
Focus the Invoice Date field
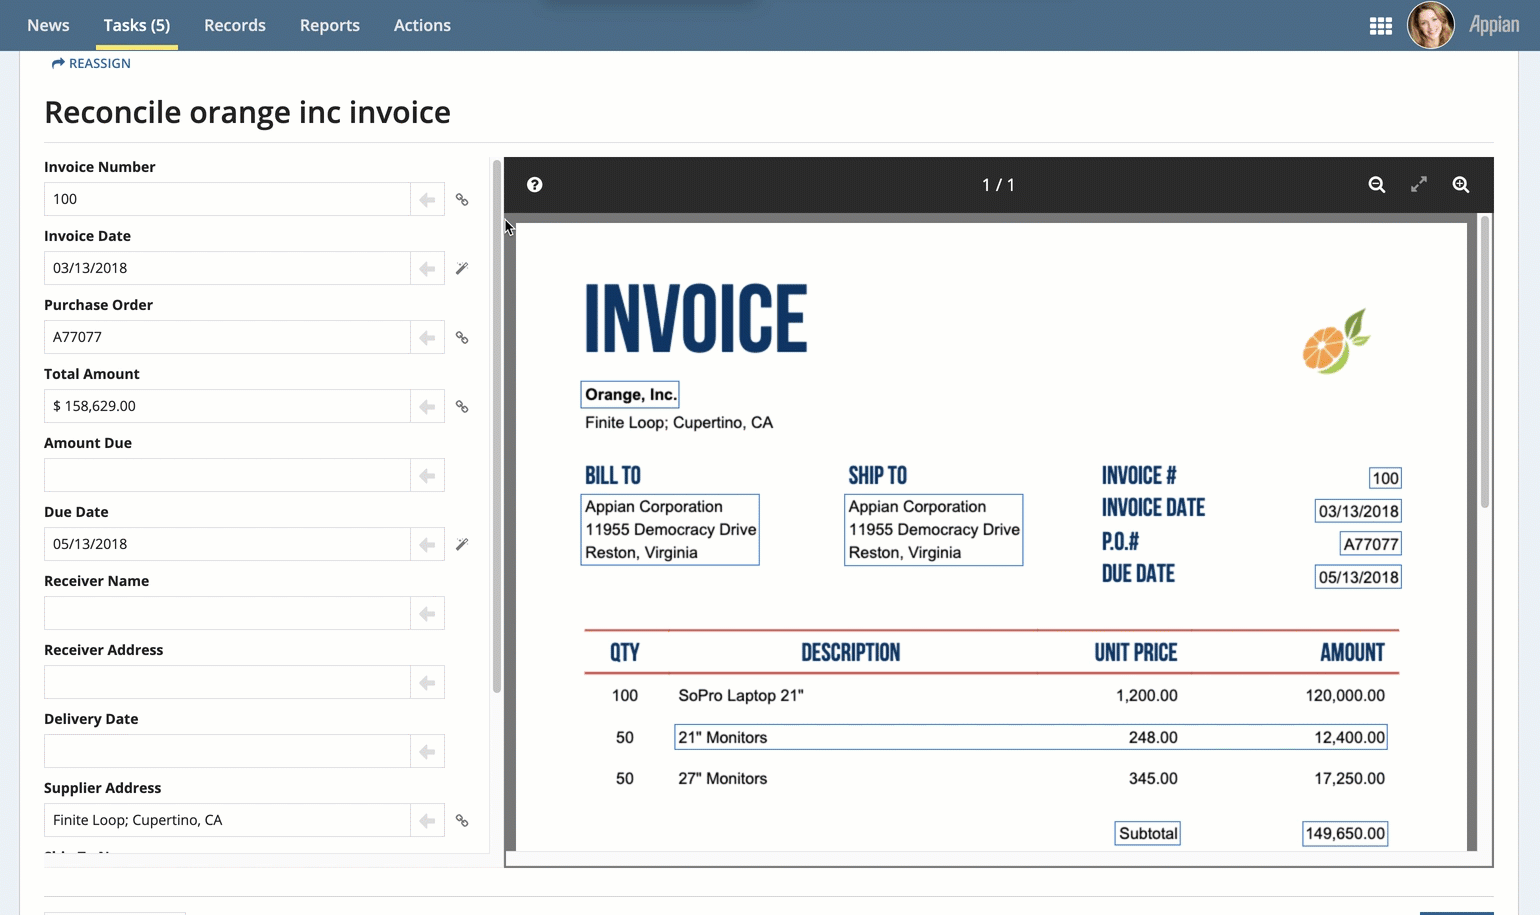pyautogui.click(x=227, y=268)
